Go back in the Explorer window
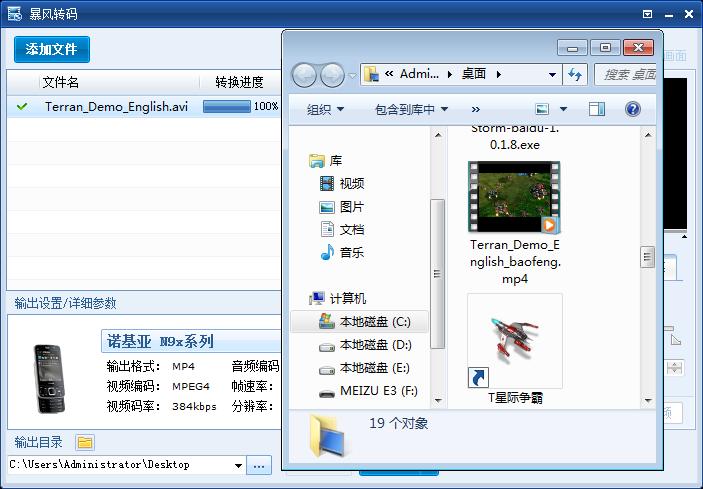 (x=305, y=75)
